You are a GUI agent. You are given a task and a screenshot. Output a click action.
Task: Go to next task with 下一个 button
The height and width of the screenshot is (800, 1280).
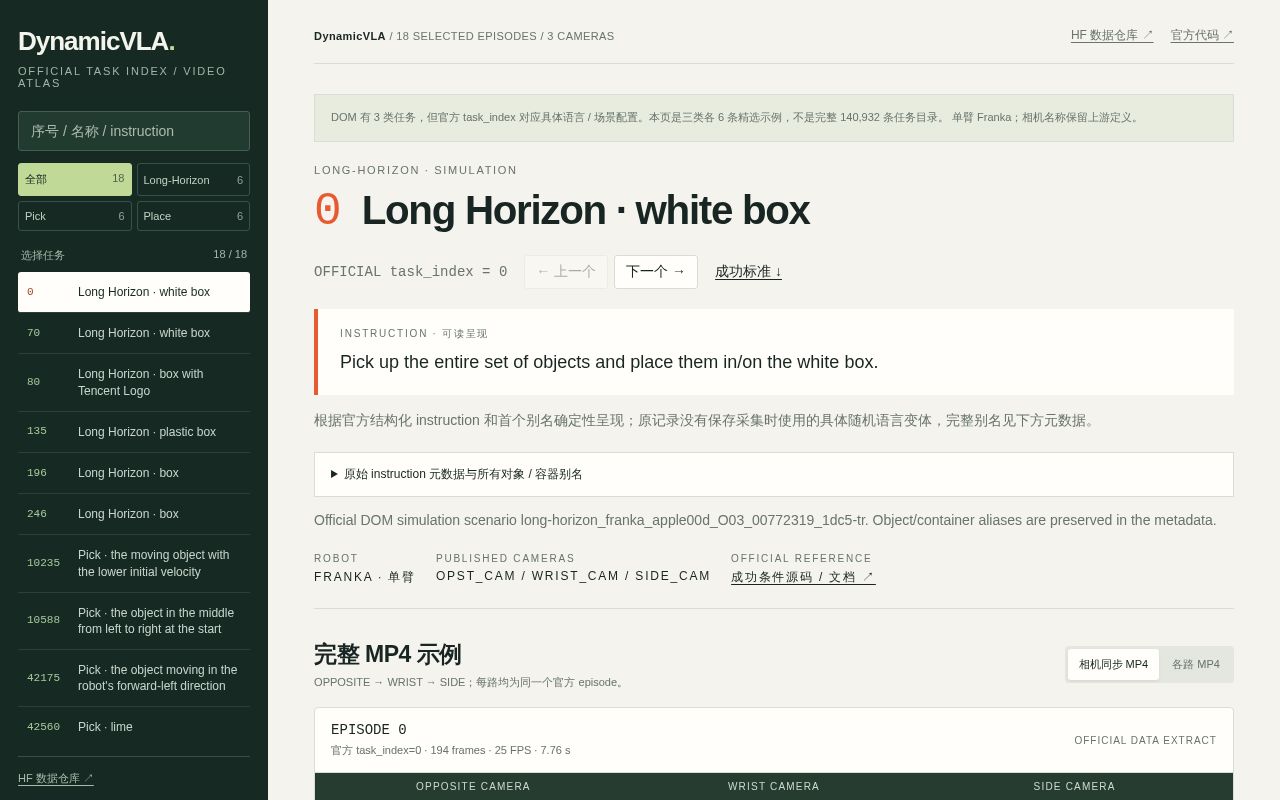tap(656, 272)
